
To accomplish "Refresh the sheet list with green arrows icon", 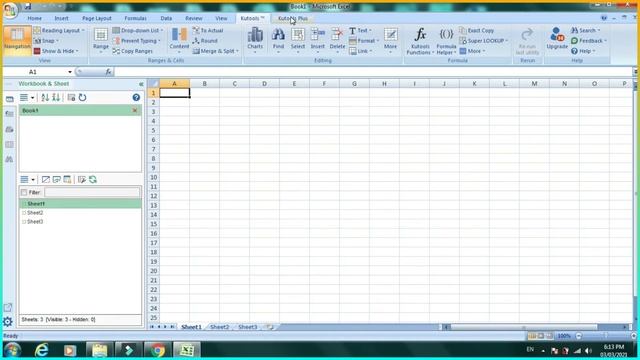I will tap(93, 180).
